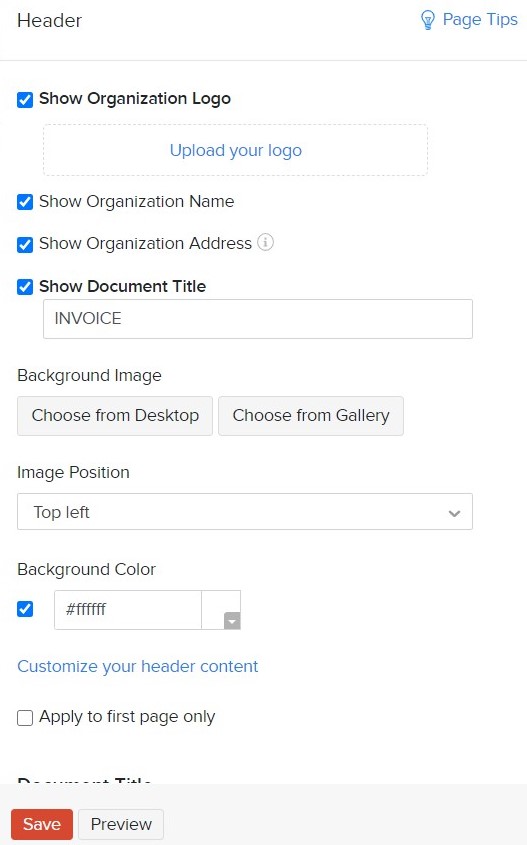Click the Page Tips lightbulb icon

[427, 20]
